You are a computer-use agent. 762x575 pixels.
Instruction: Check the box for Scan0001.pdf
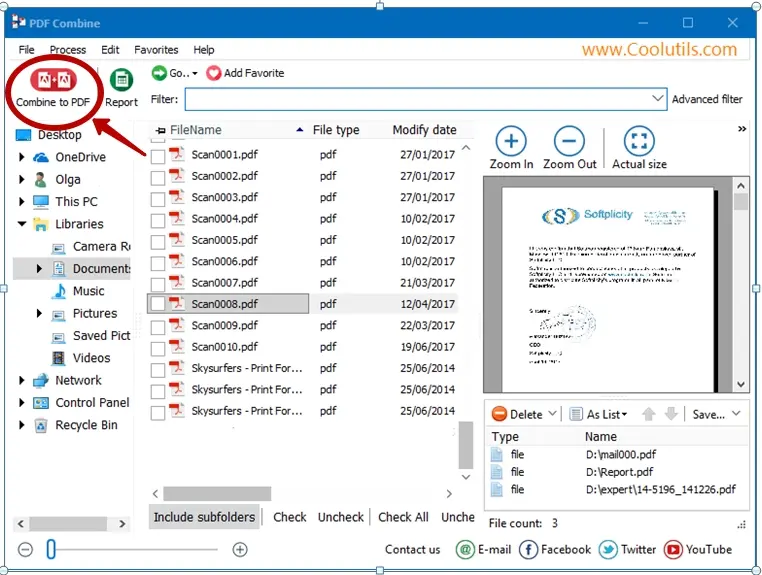(x=158, y=155)
